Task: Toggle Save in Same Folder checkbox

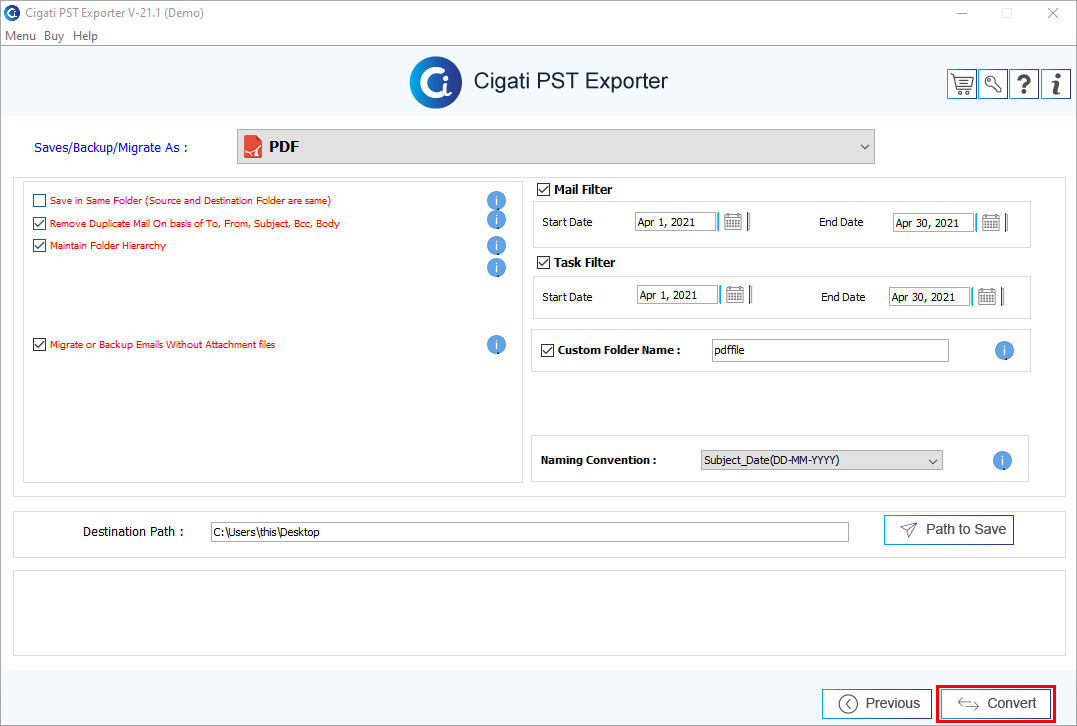Action: click(39, 201)
